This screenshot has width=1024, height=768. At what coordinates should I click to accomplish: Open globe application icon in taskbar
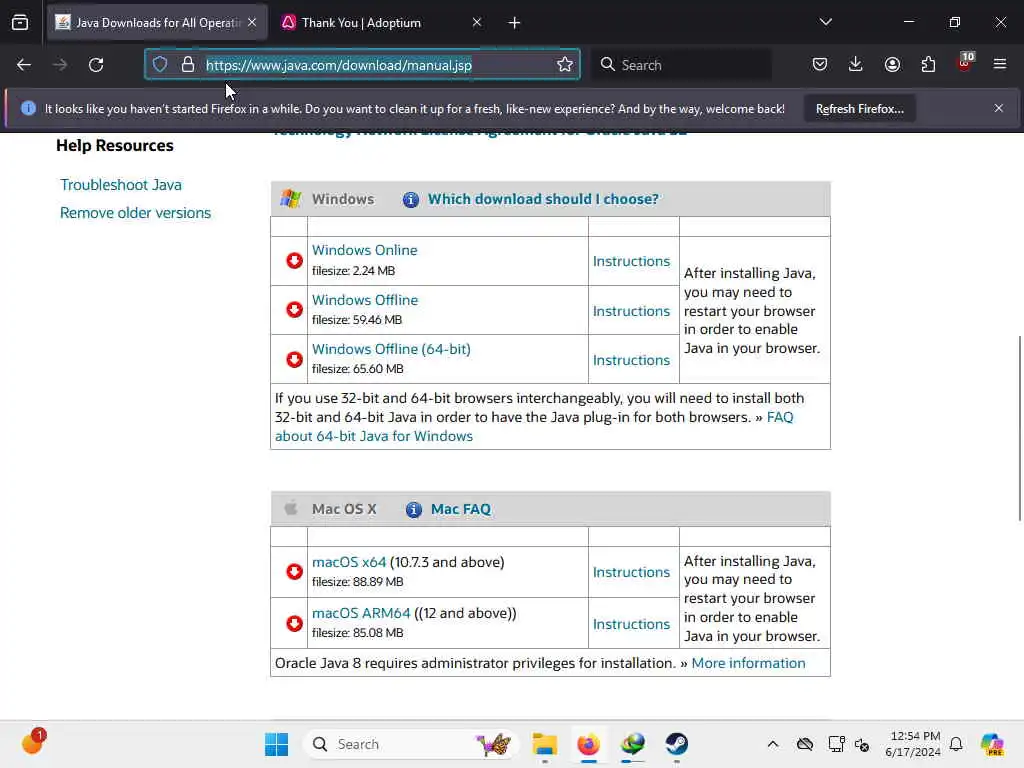pos(633,744)
